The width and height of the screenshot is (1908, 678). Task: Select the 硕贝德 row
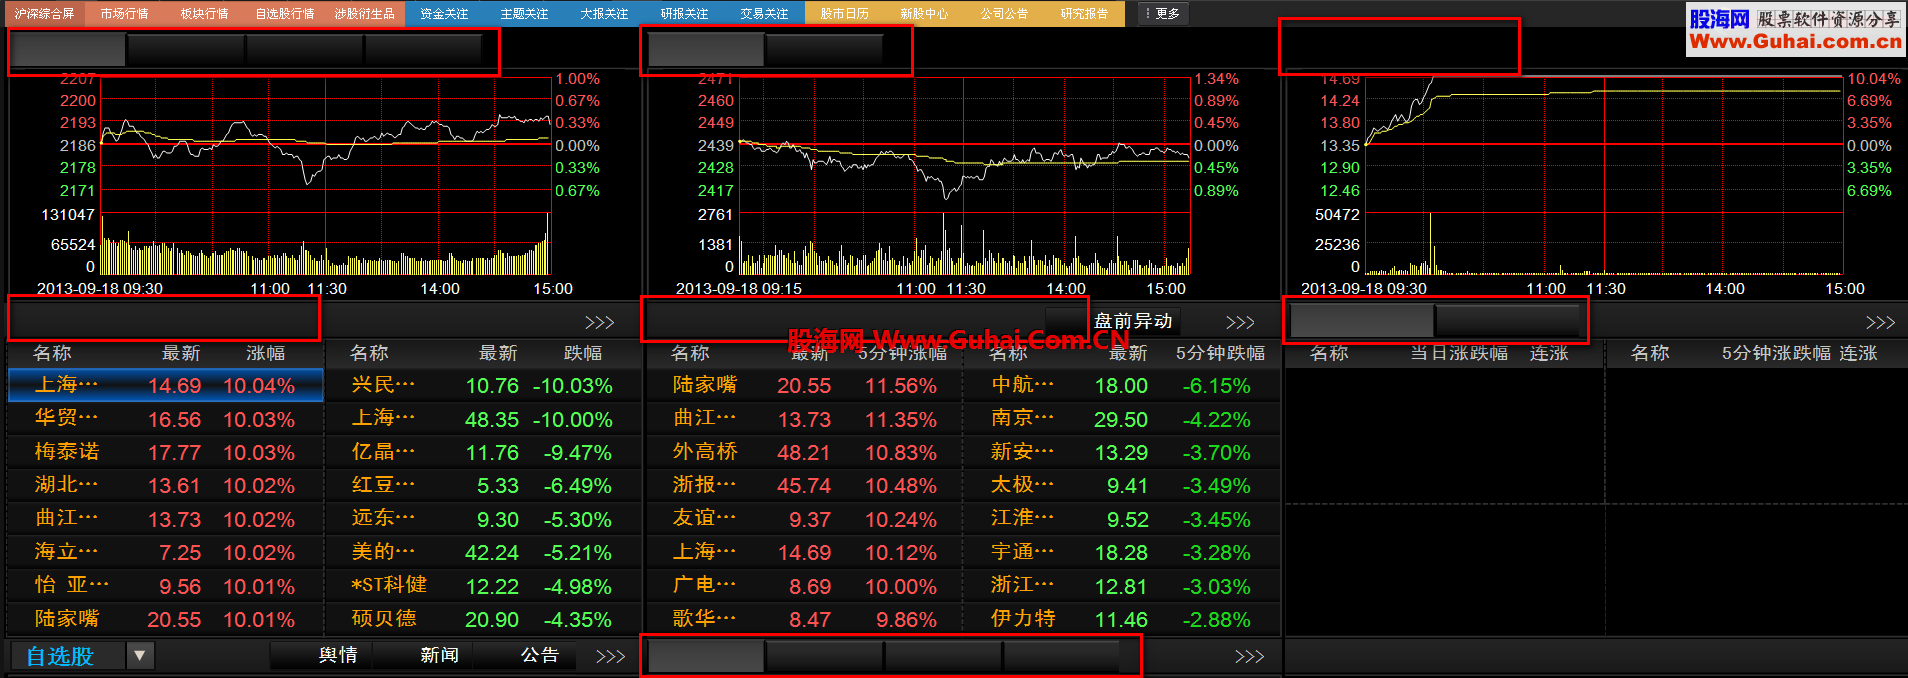pyautogui.click(x=483, y=619)
